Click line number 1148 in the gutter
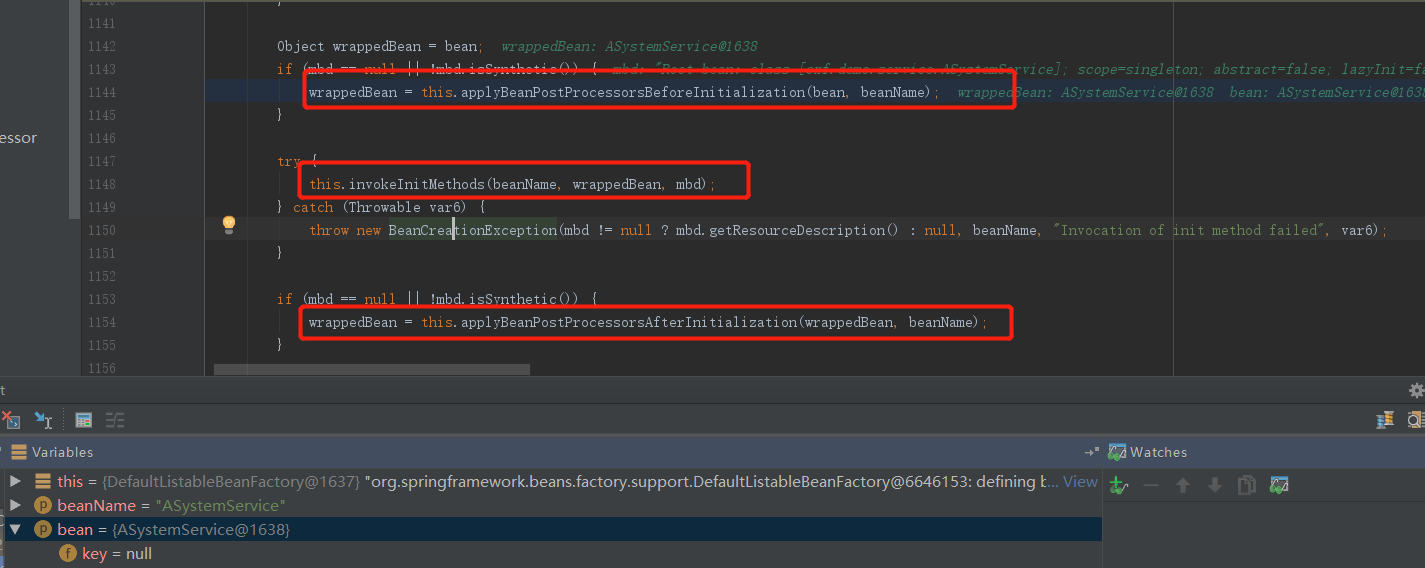 tap(102, 184)
